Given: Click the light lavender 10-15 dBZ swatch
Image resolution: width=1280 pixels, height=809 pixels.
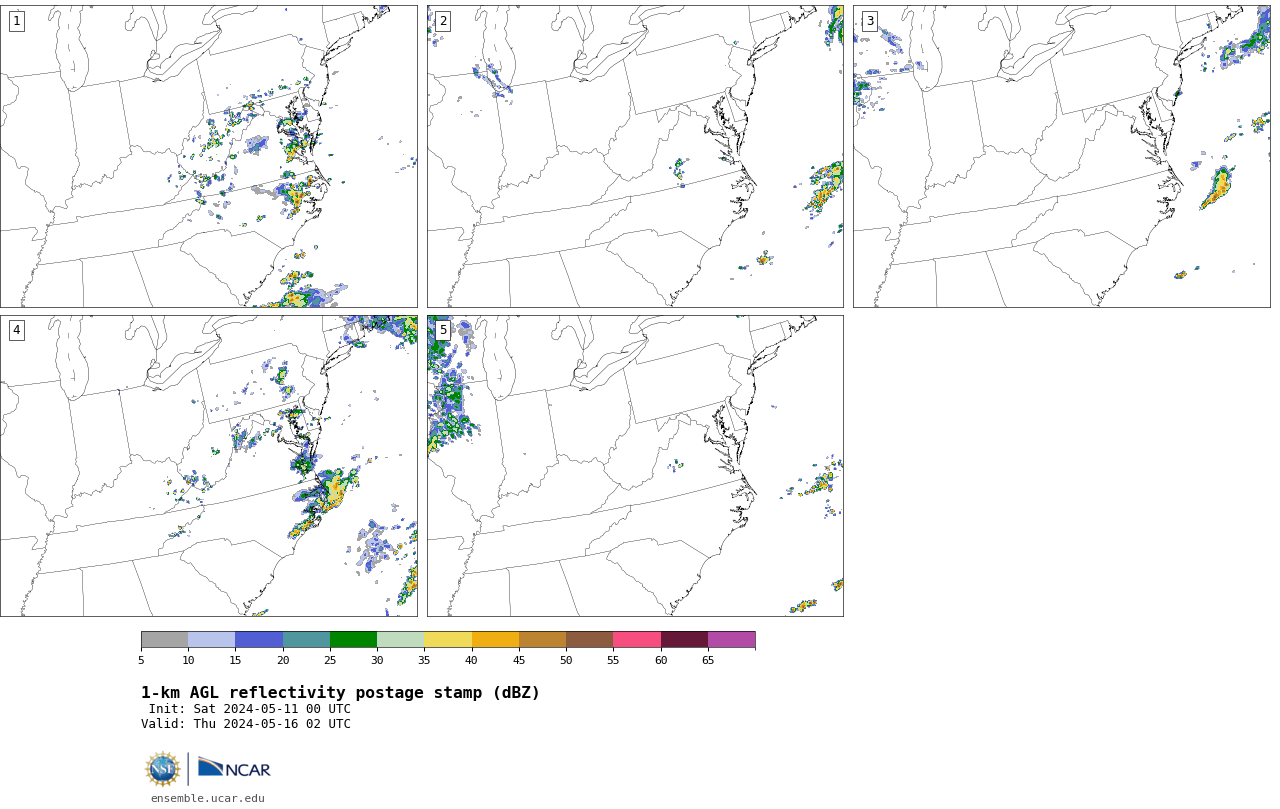Looking at the screenshot, I should [211, 640].
